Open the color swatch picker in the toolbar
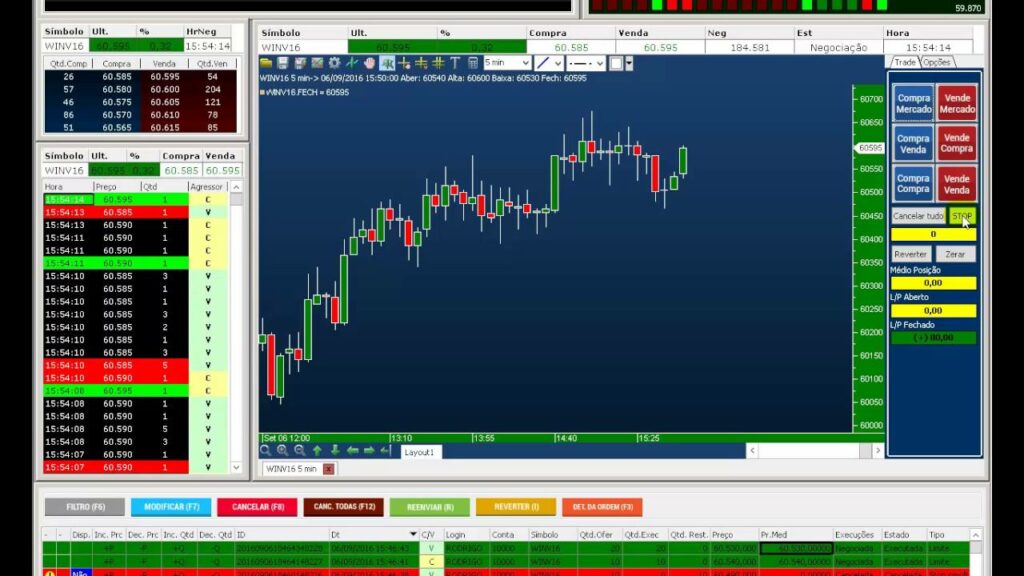Viewport: 1024px width, 576px height. (x=617, y=64)
